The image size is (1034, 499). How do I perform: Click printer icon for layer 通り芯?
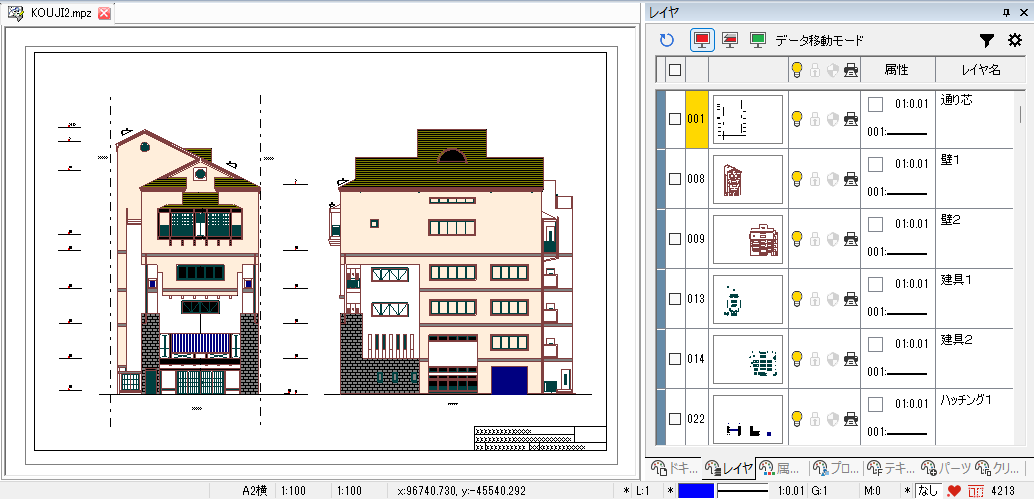coord(851,119)
